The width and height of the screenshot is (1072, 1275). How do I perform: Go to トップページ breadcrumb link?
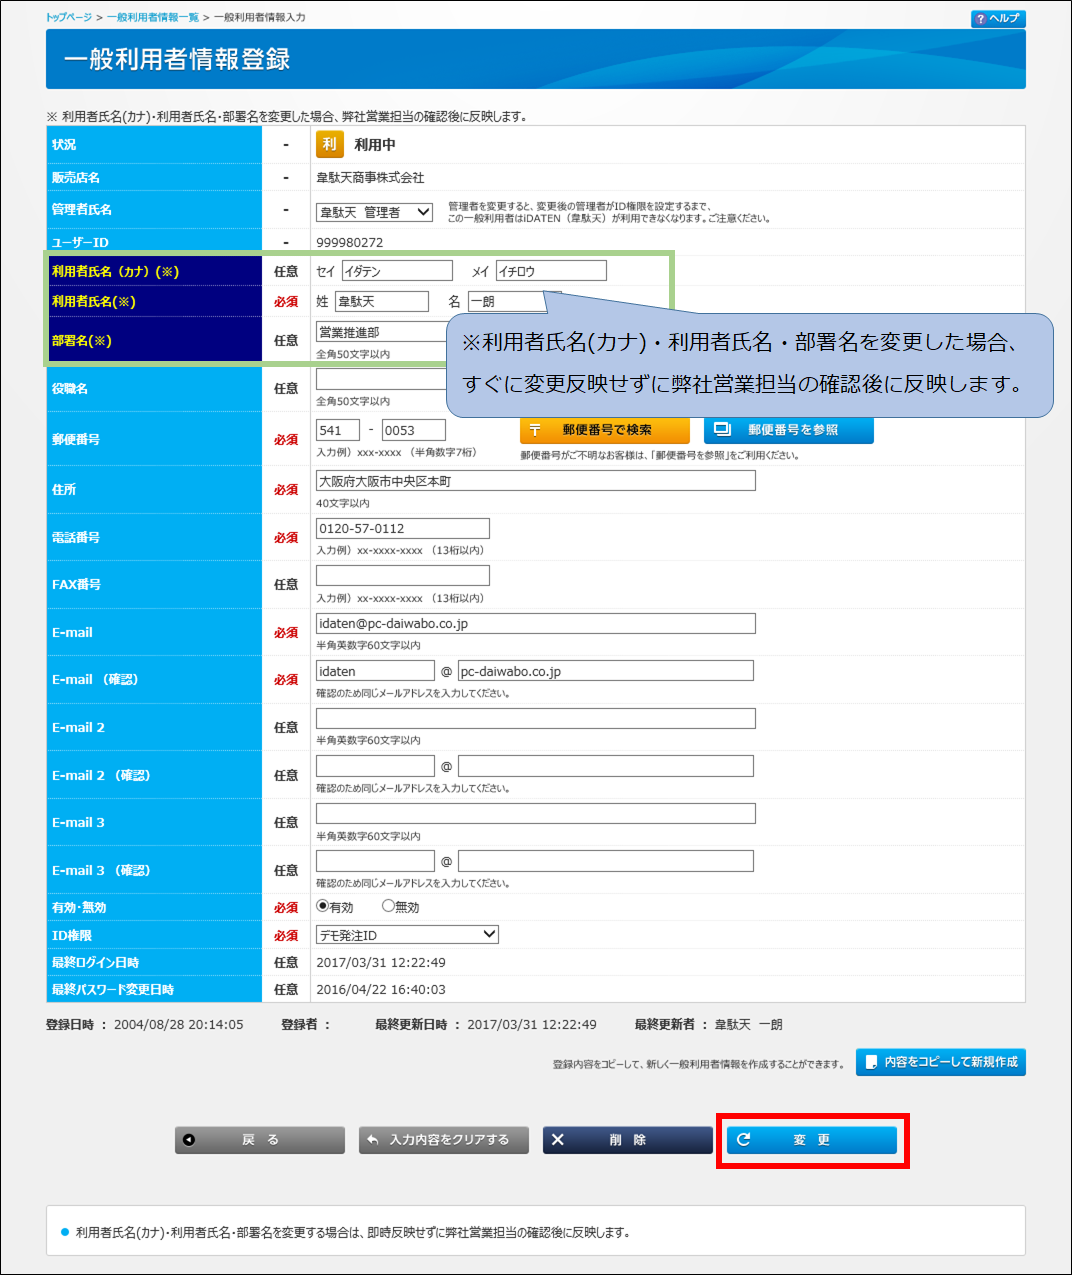tap(68, 18)
